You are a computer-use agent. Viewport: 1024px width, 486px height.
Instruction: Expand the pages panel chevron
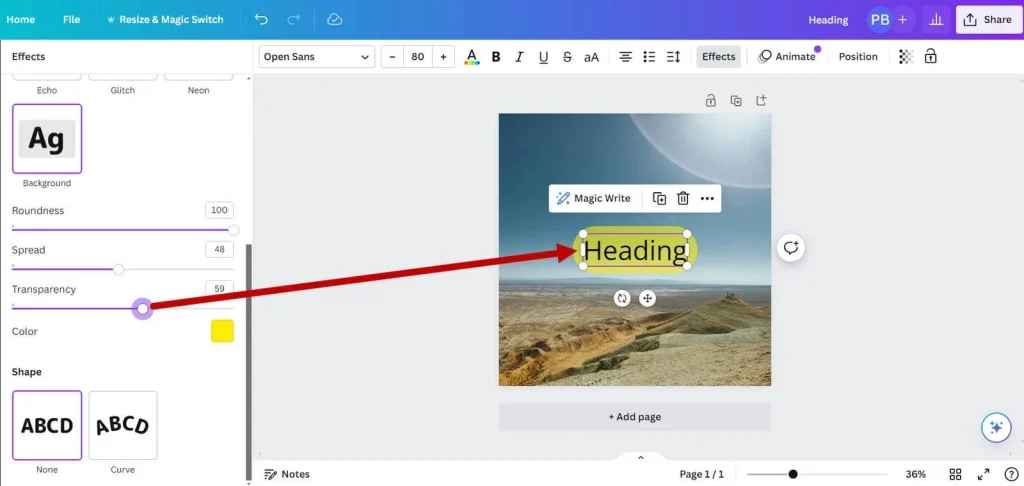click(x=641, y=458)
